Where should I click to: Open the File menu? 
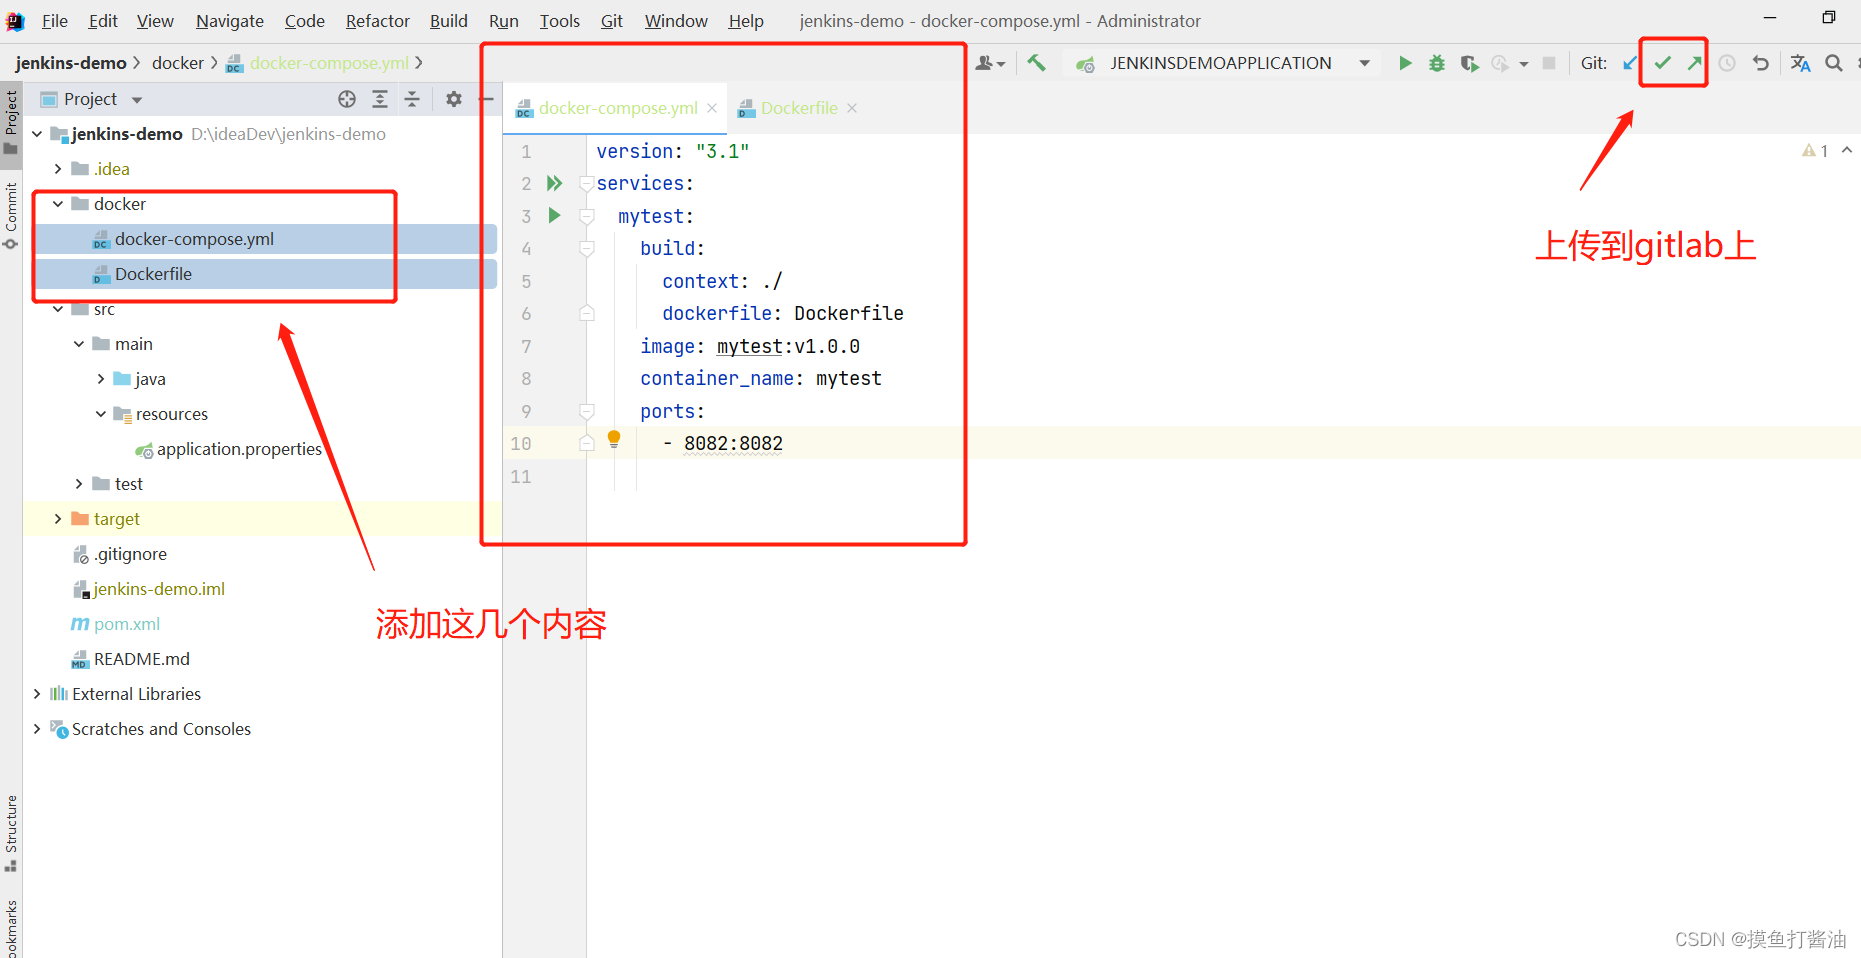55,21
